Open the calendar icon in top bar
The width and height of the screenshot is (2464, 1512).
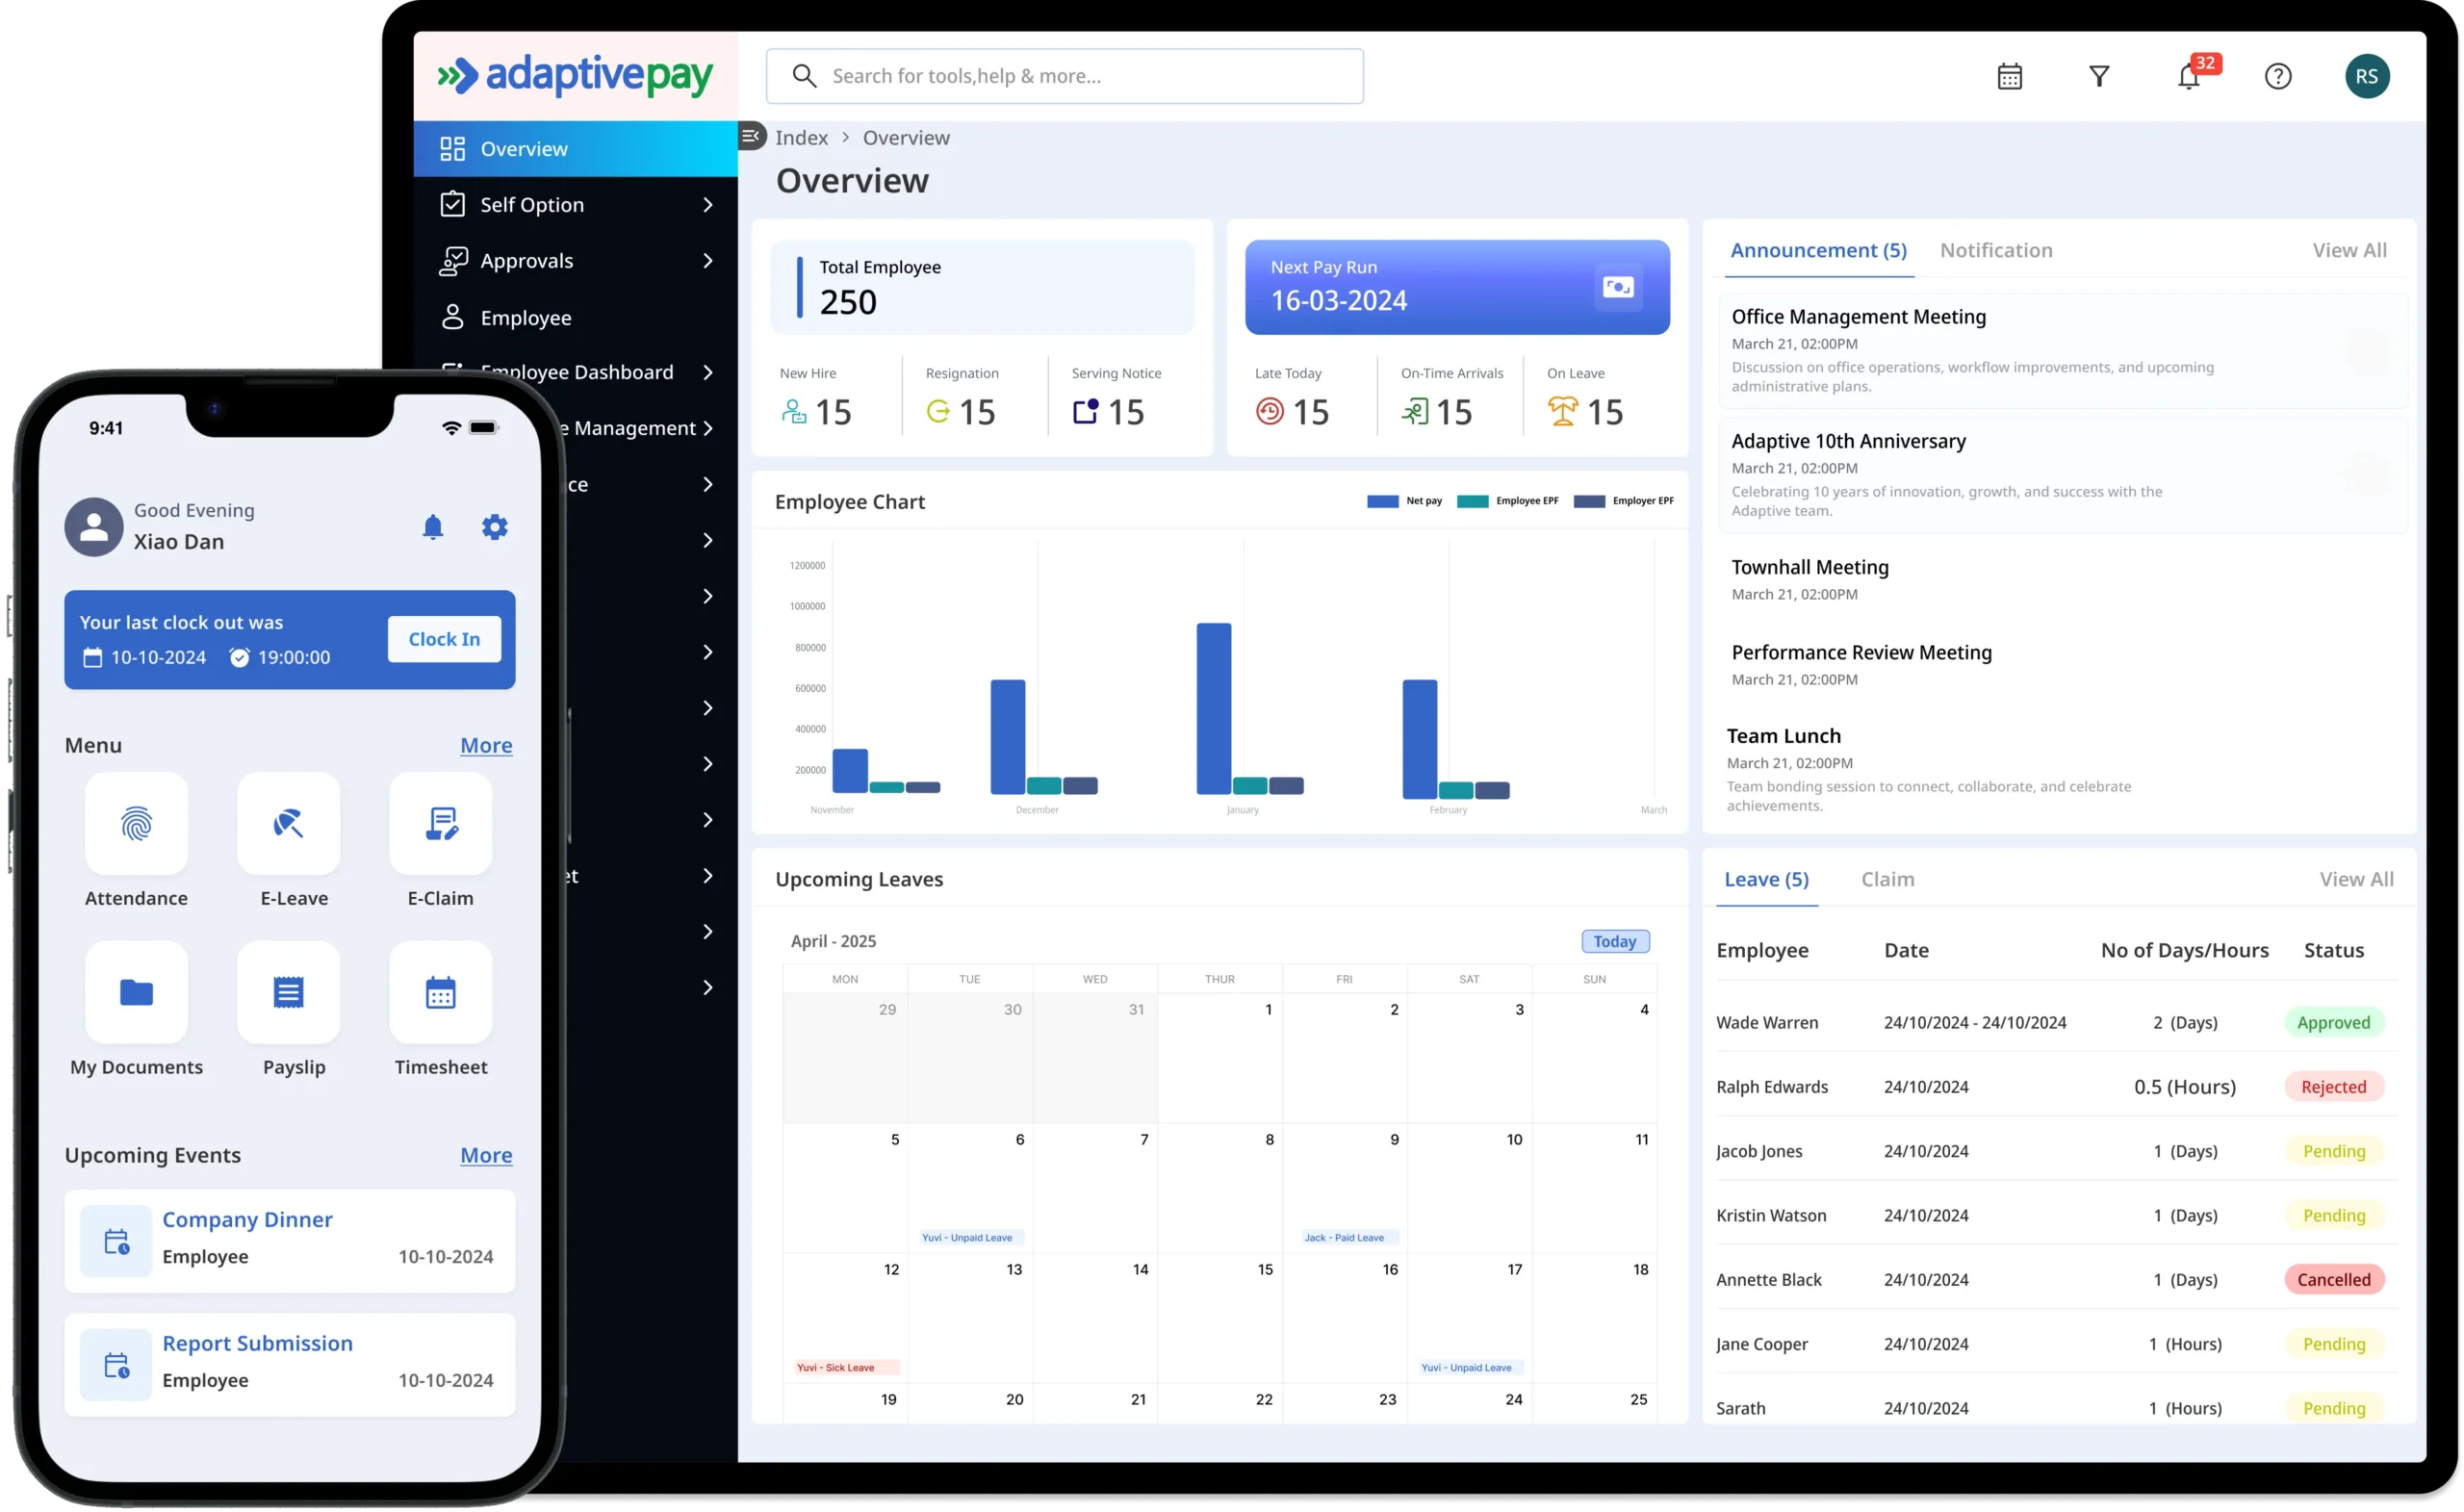tap(2009, 76)
